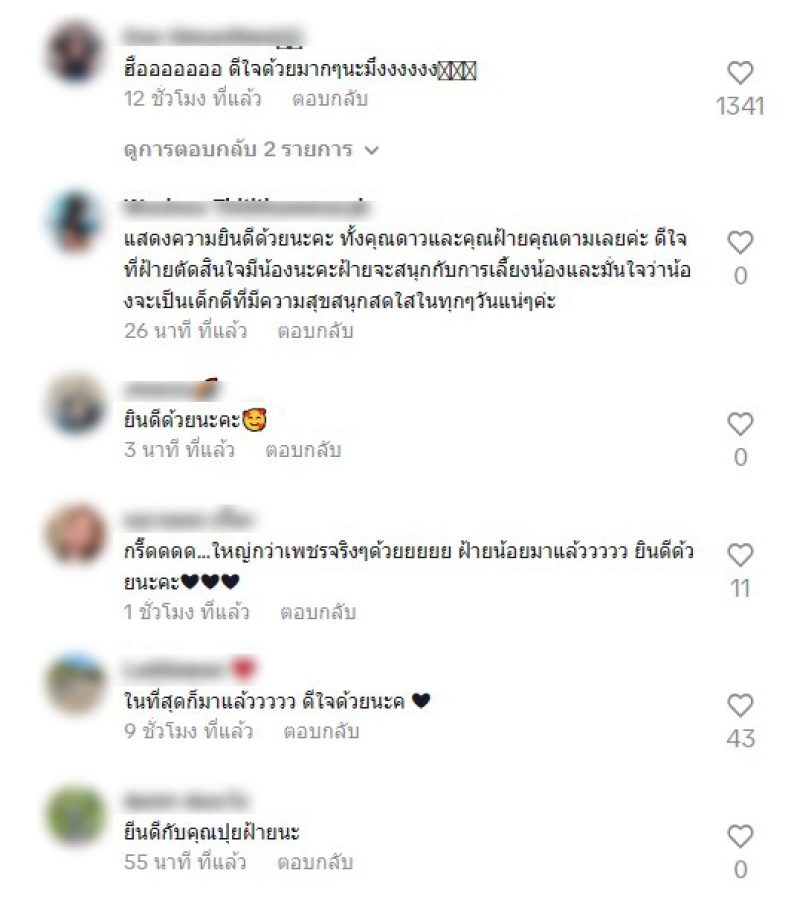Like the comment with 11 likes
The image size is (800, 905).
tap(740, 555)
